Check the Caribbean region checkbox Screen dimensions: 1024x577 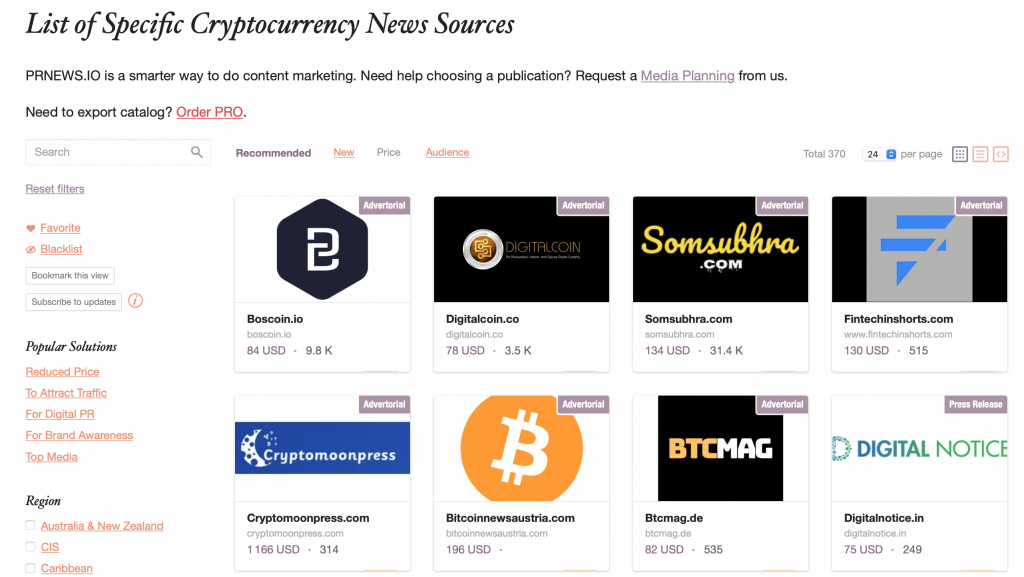(30, 568)
